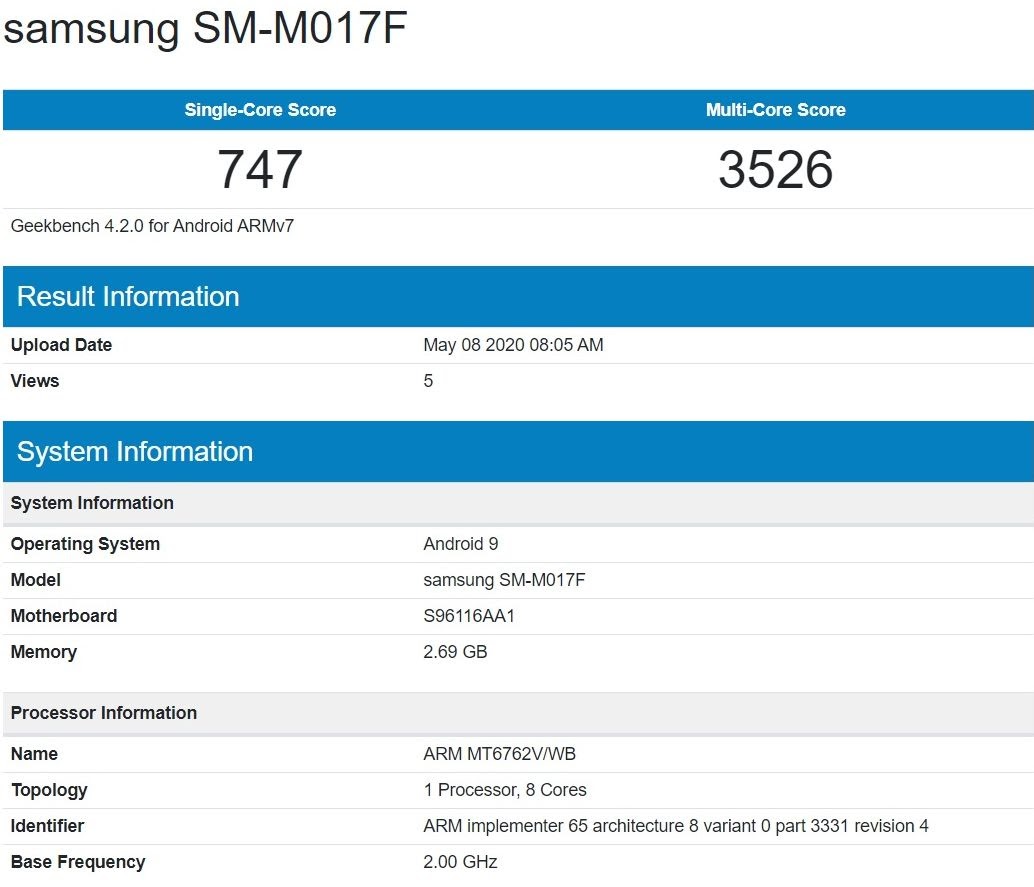Image resolution: width=1034 pixels, height=887 pixels.
Task: Select the Upload Date row label
Action: pyautogui.click(x=61, y=345)
